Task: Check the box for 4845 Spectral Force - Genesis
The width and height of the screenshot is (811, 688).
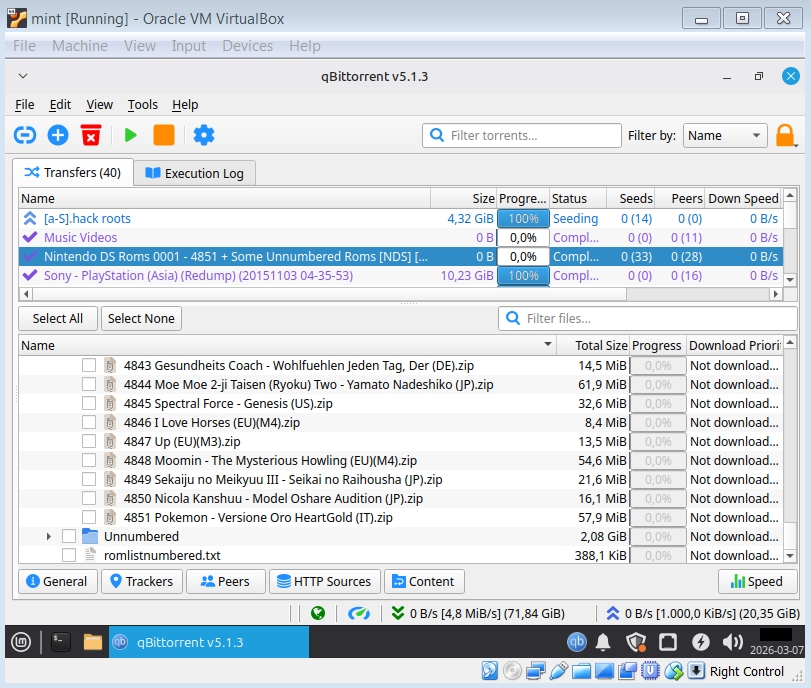Action: [x=89, y=403]
